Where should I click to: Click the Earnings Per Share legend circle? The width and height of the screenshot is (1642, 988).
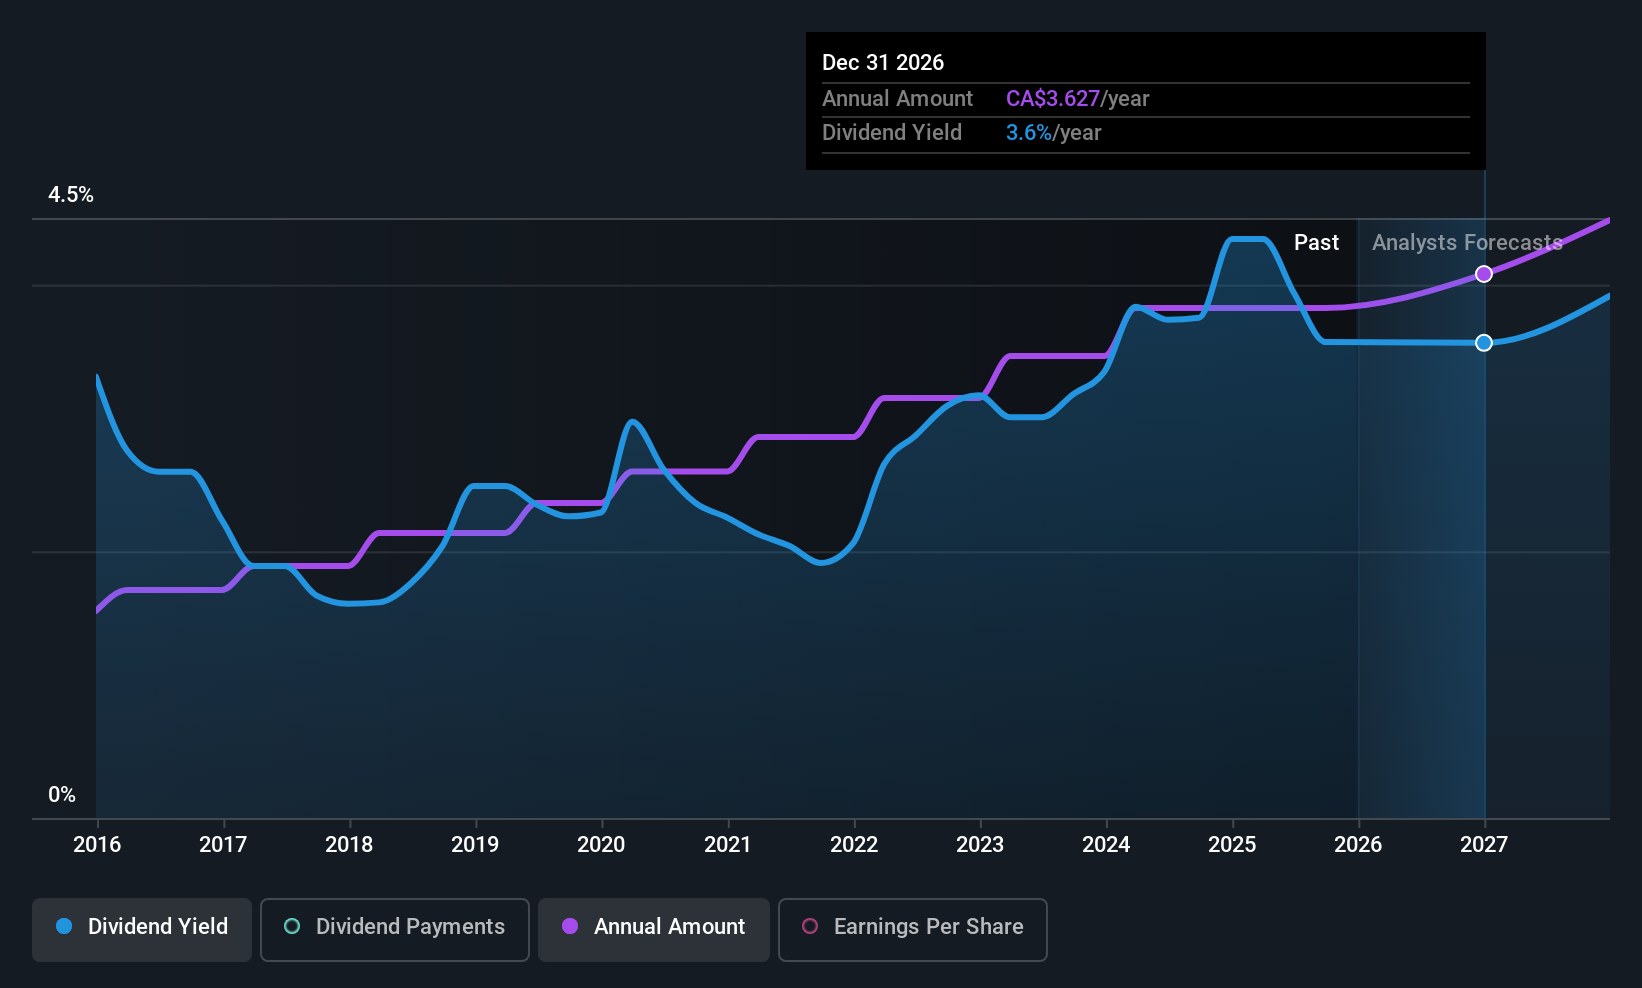(x=810, y=927)
